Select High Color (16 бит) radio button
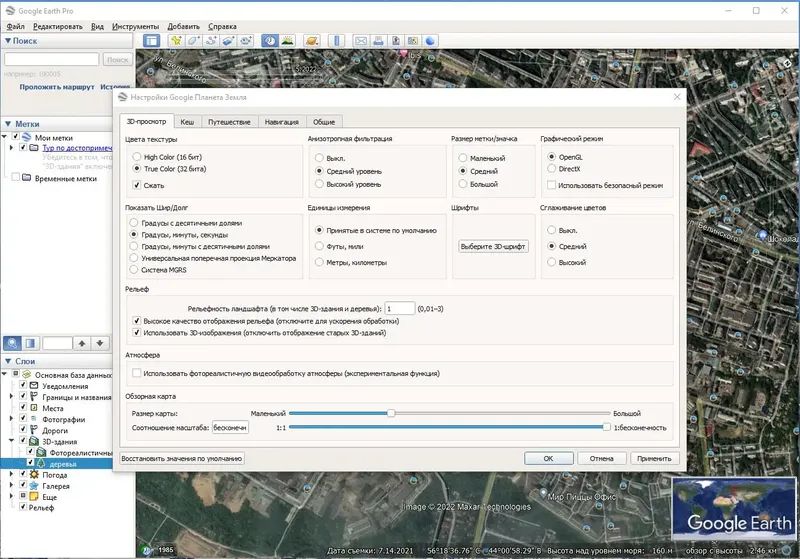The height and width of the screenshot is (559, 800). tap(137, 158)
